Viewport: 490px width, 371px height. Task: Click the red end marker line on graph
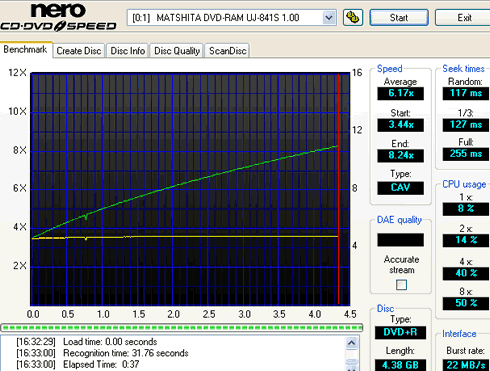point(338,189)
